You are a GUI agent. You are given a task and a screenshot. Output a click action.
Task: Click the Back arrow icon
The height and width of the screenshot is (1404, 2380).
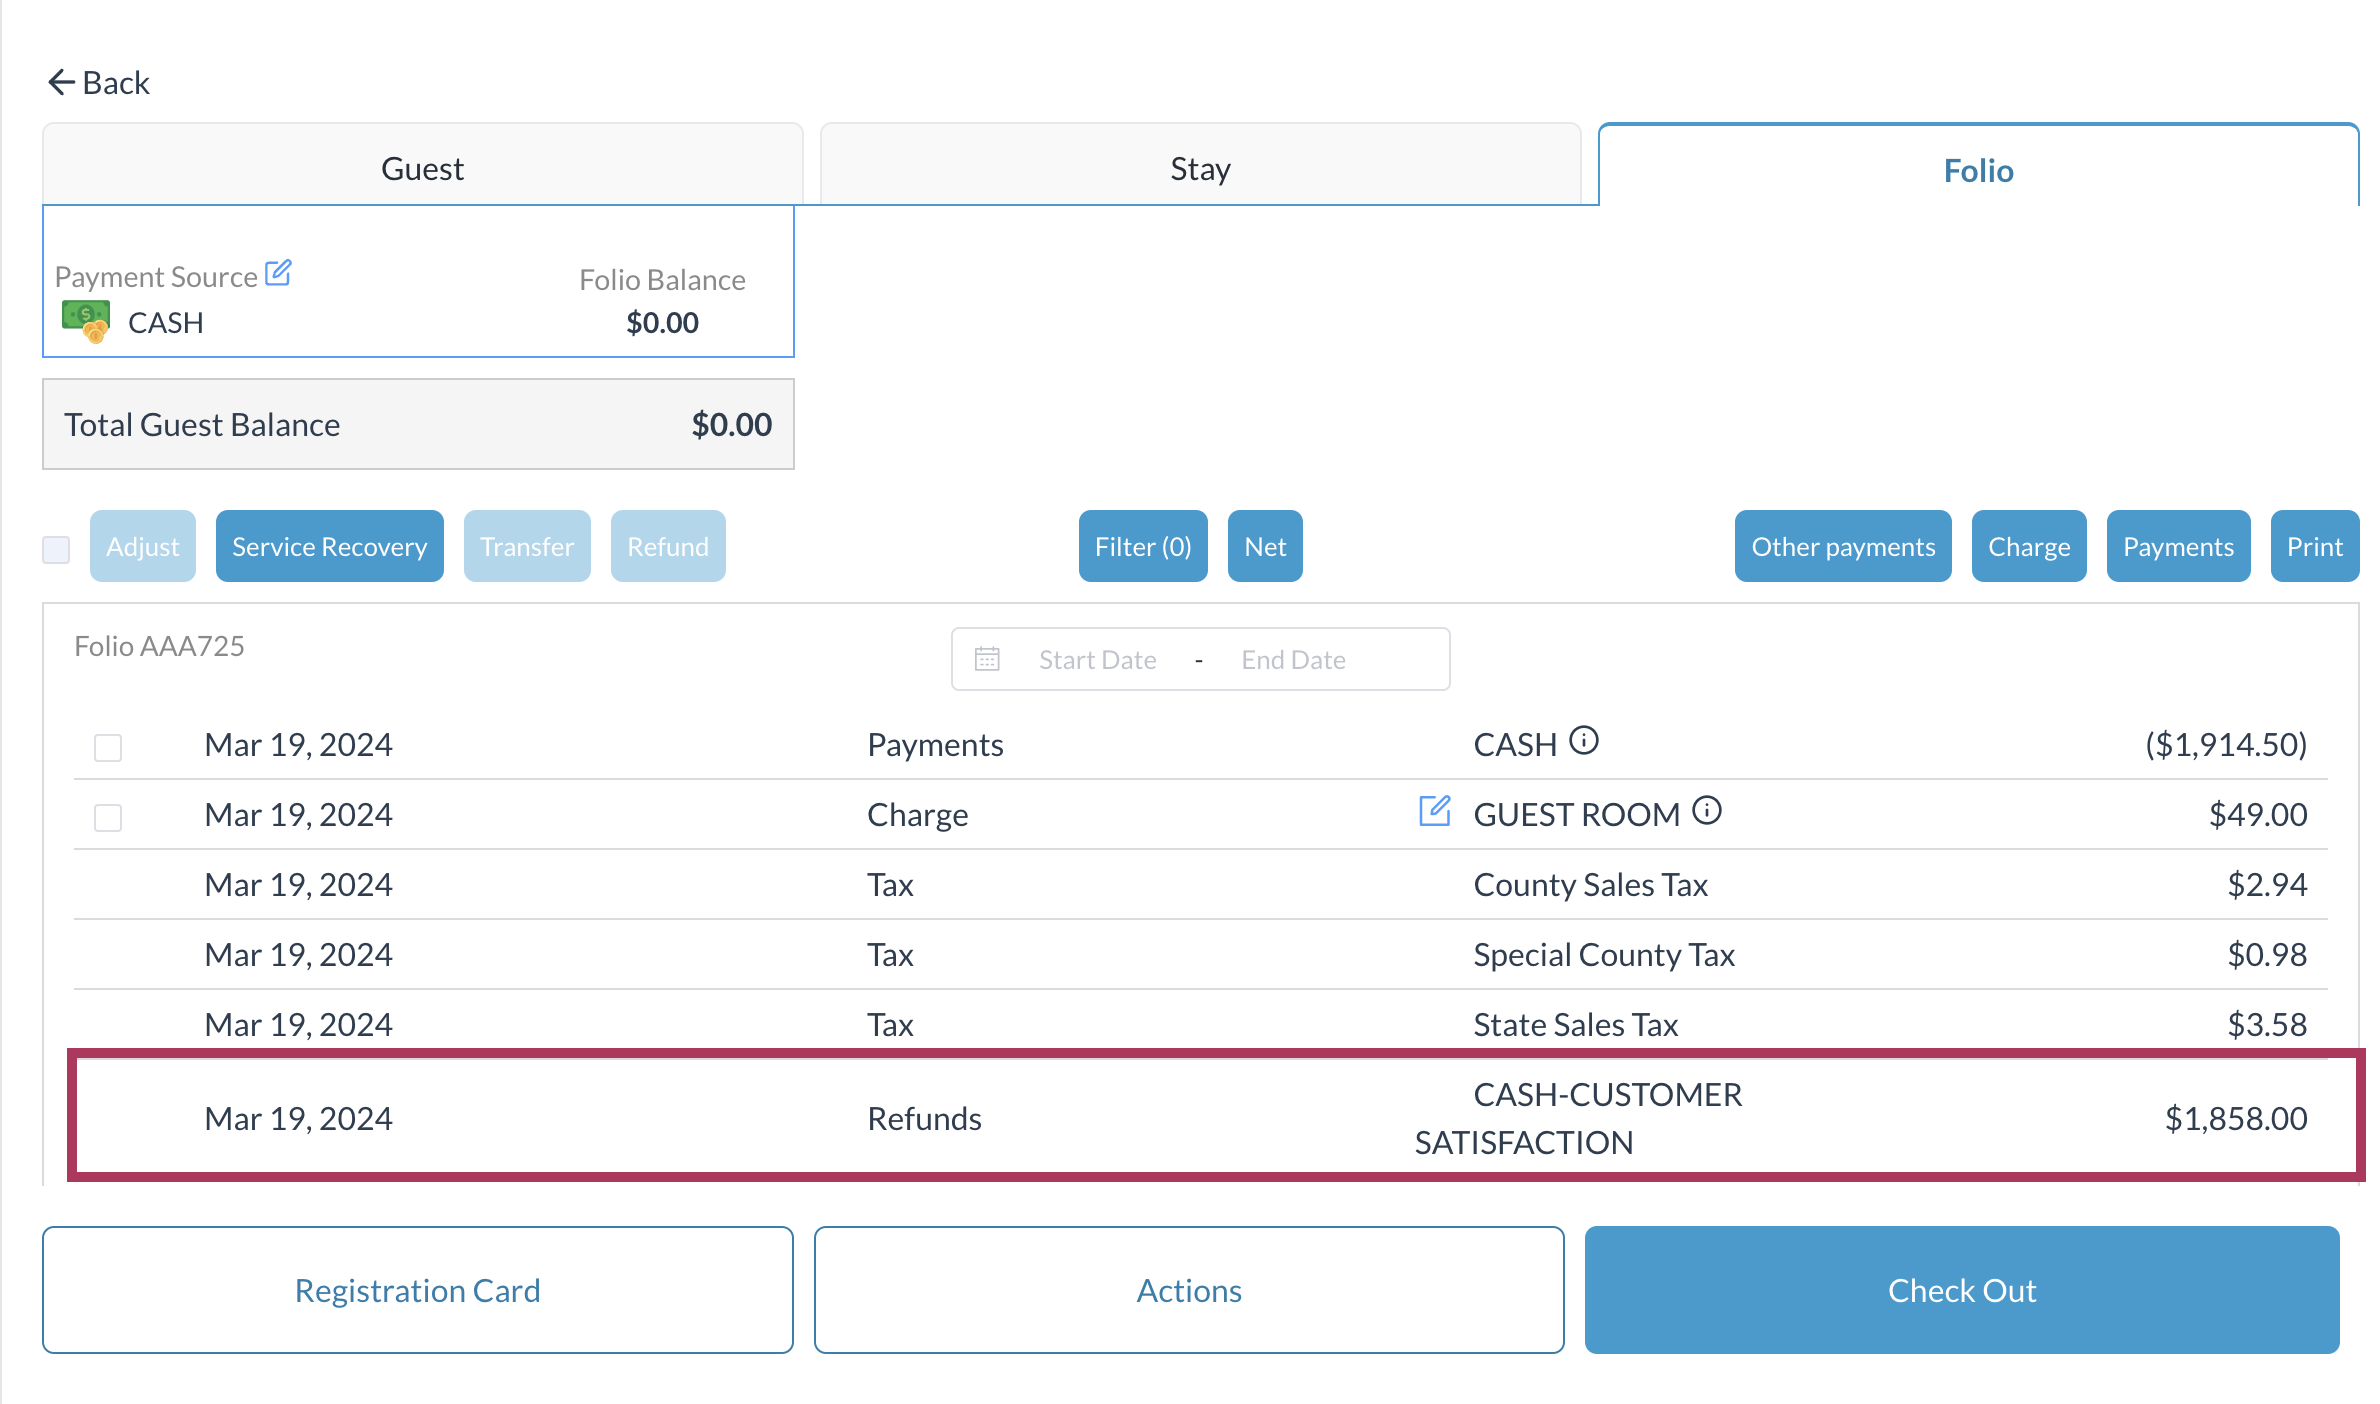(x=62, y=83)
